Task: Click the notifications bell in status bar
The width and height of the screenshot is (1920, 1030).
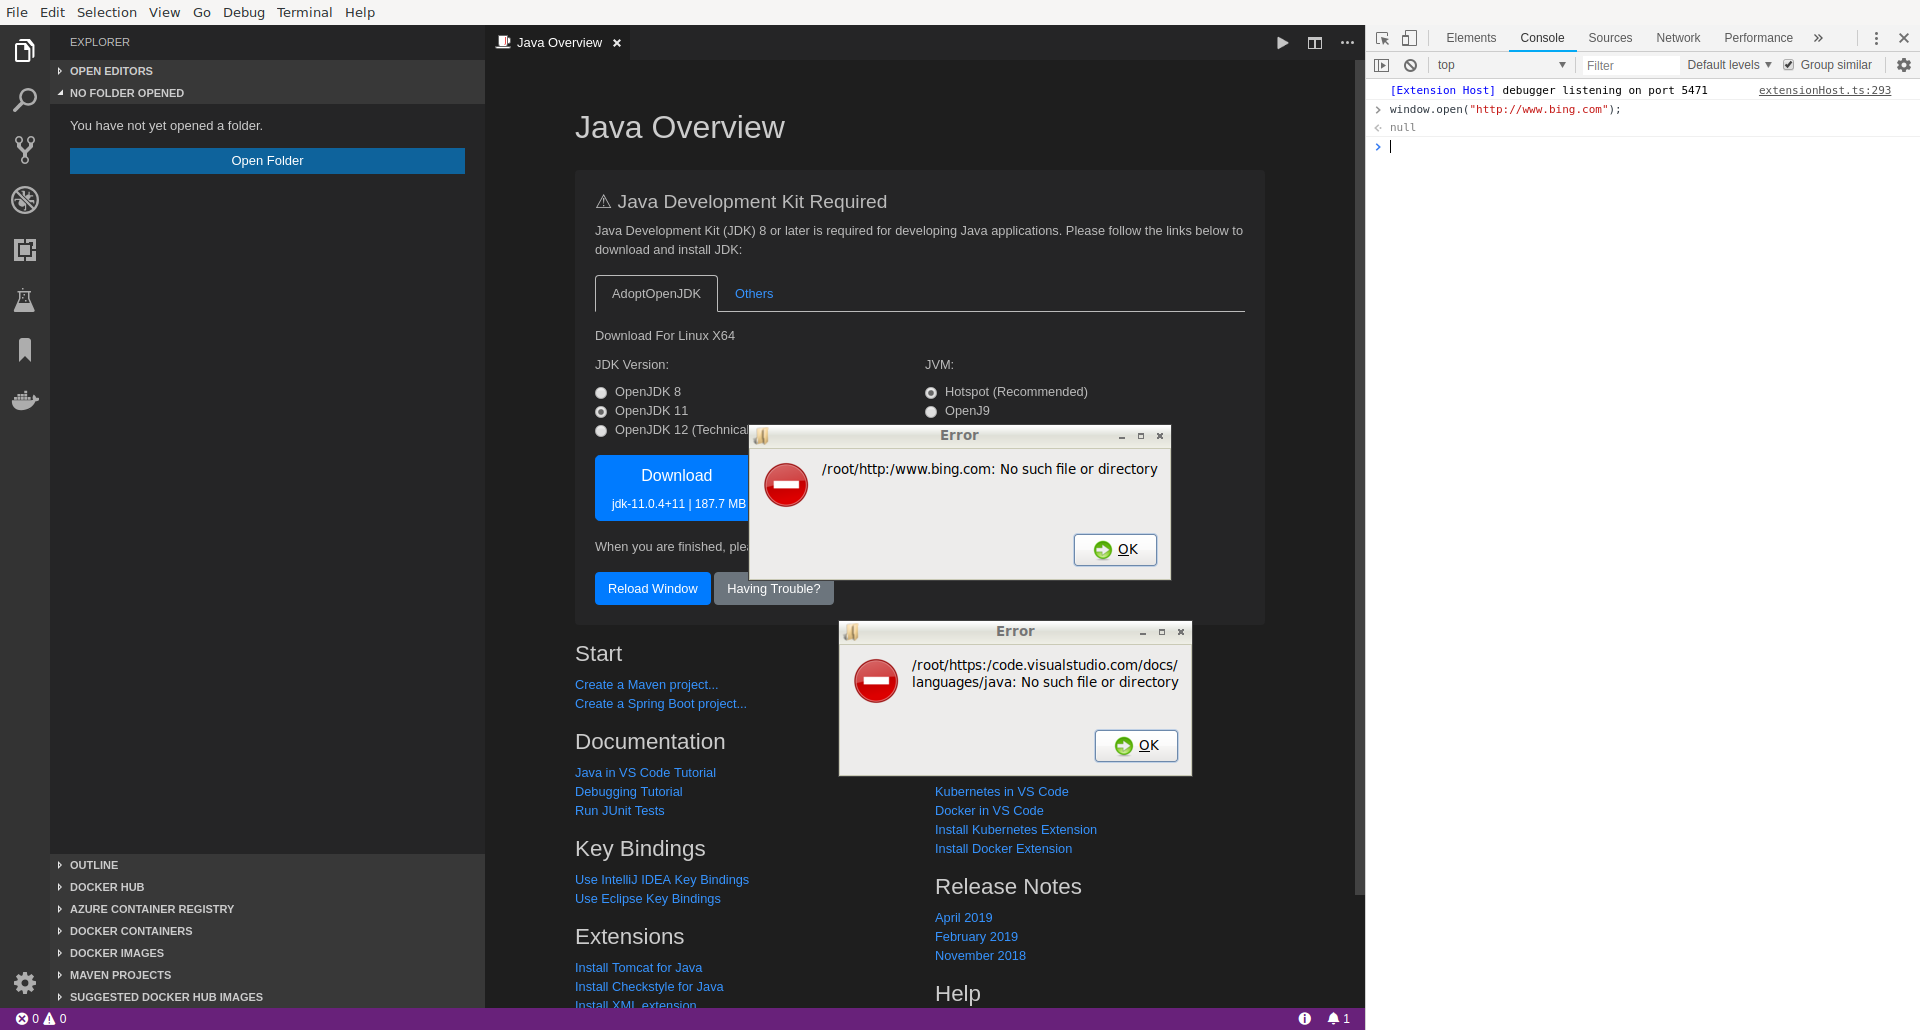Action: tap(1338, 1019)
